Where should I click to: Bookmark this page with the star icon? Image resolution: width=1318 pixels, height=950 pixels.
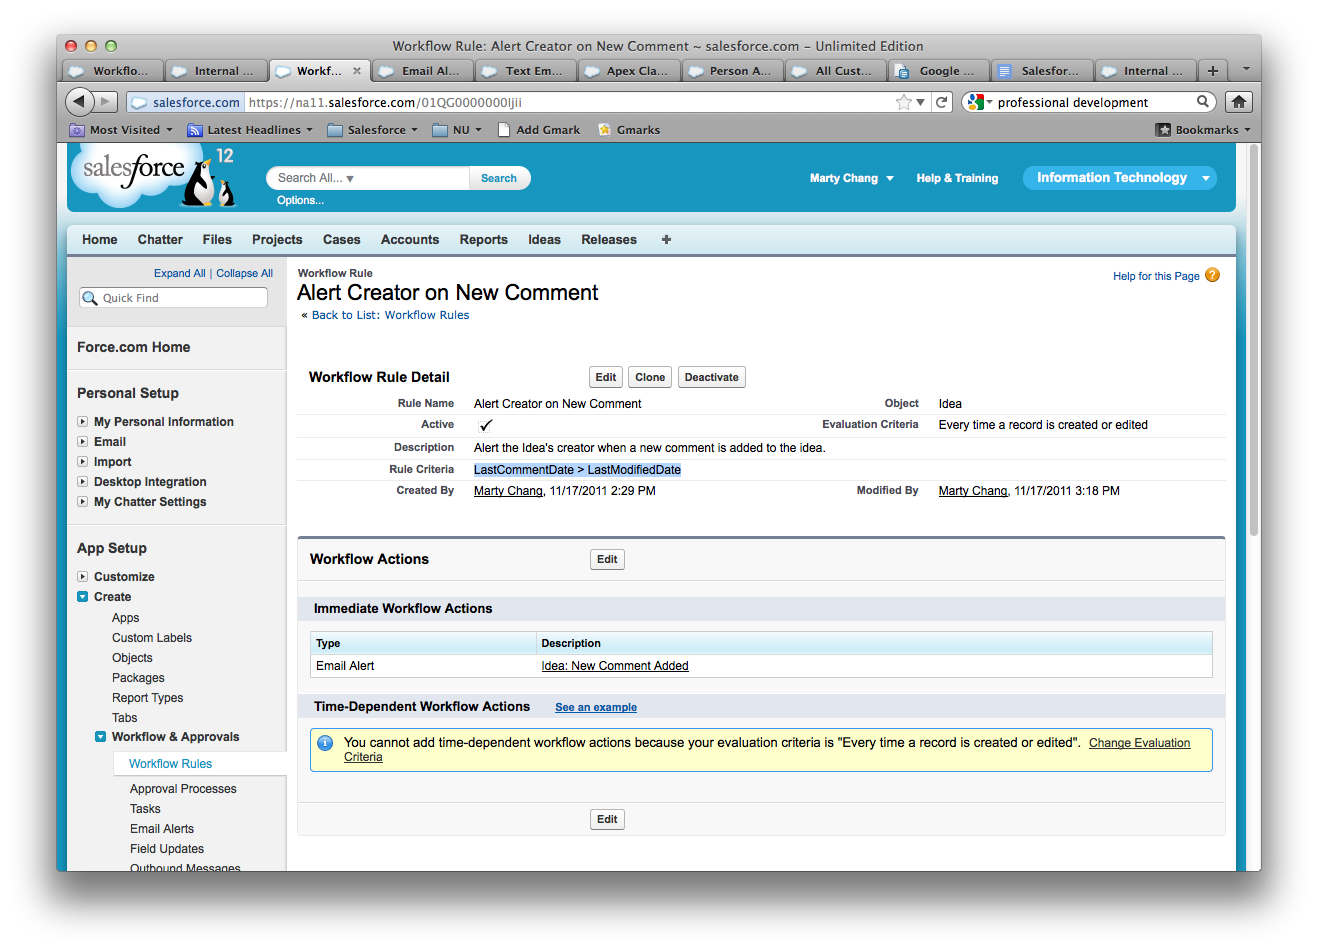(x=904, y=102)
